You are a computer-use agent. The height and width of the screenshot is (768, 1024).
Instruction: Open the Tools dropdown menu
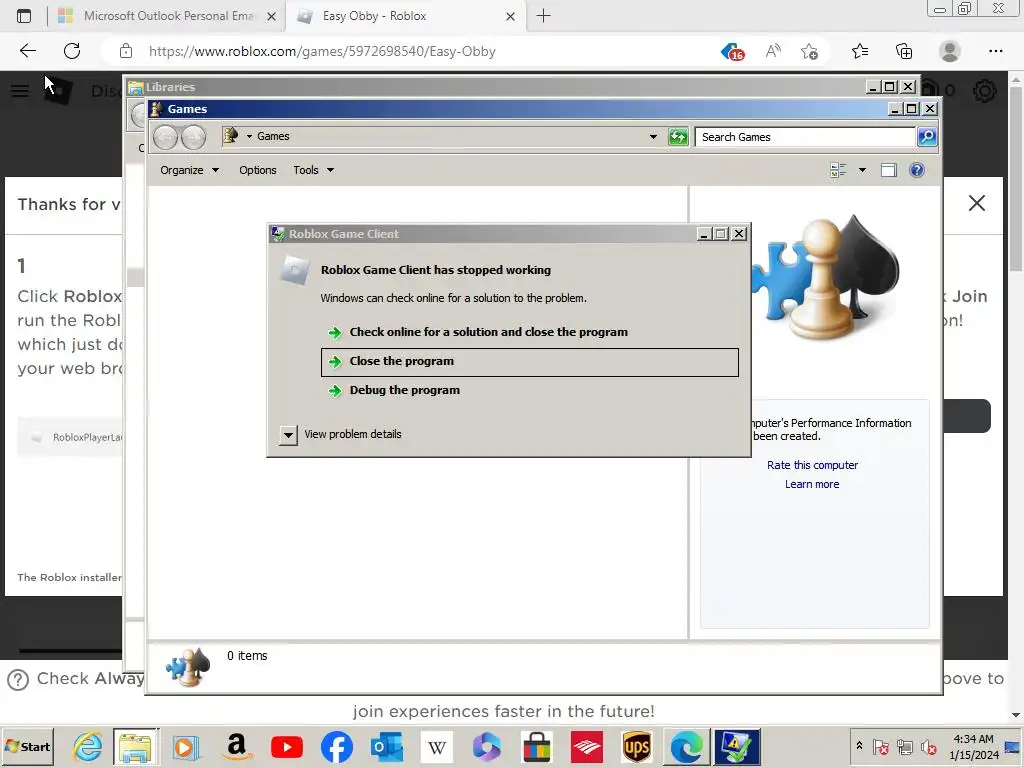click(x=313, y=170)
